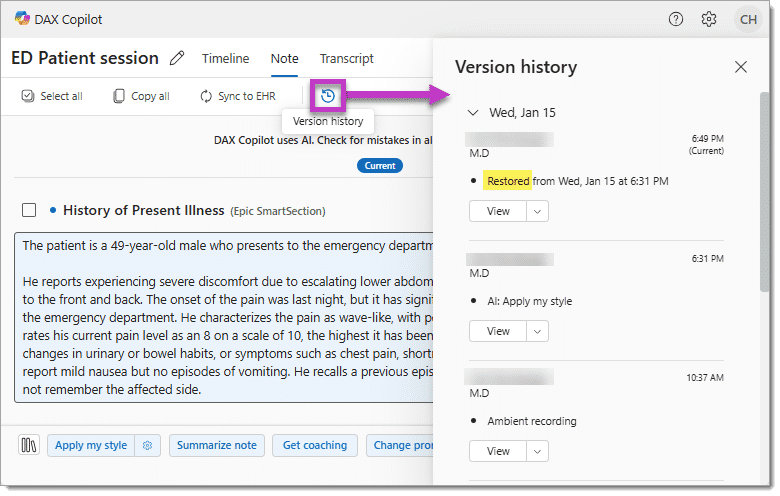Click the History of Present Illness heading
Image resolution: width=780 pixels, height=496 pixels.
[144, 210]
